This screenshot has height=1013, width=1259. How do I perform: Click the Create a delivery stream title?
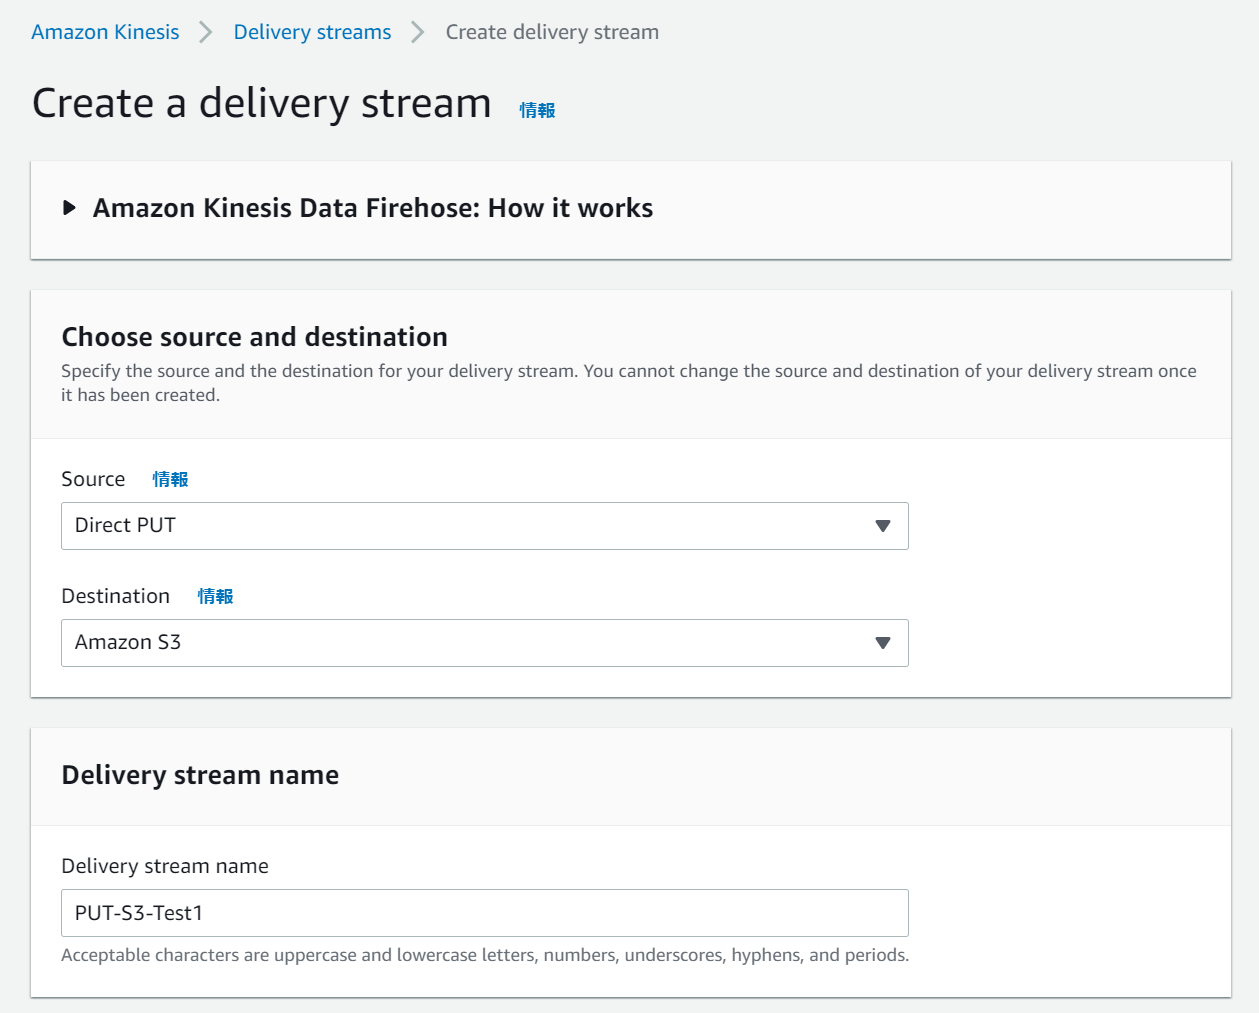tap(262, 103)
